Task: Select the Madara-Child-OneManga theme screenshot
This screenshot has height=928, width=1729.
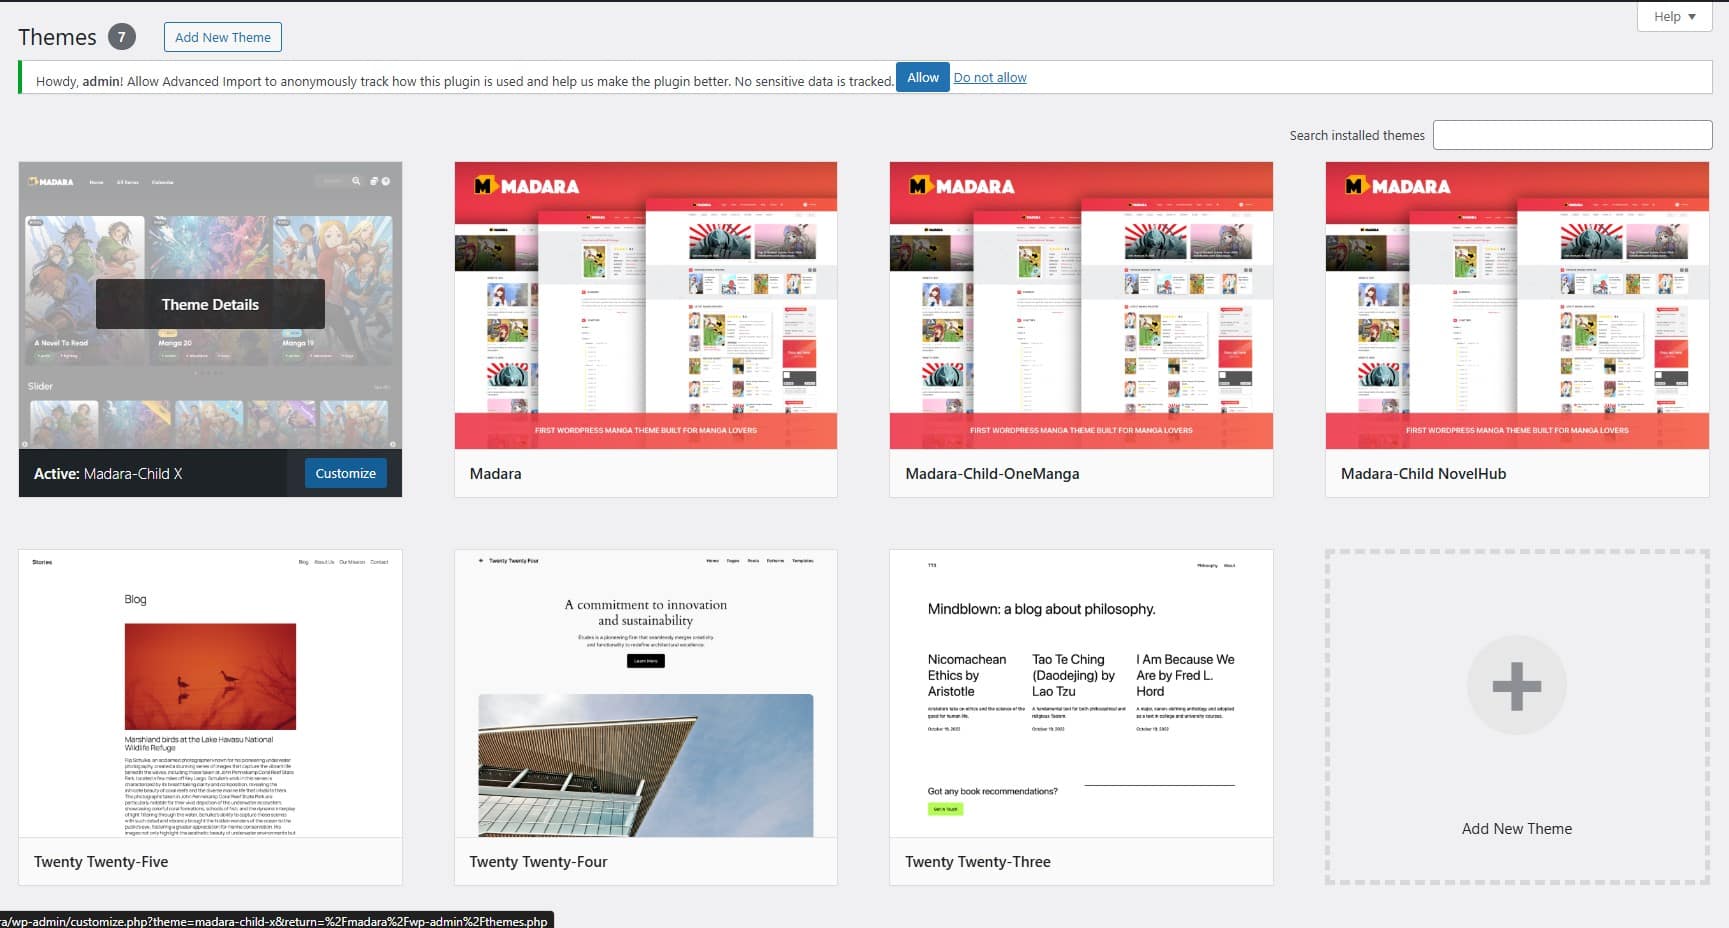Action: coord(1081,306)
